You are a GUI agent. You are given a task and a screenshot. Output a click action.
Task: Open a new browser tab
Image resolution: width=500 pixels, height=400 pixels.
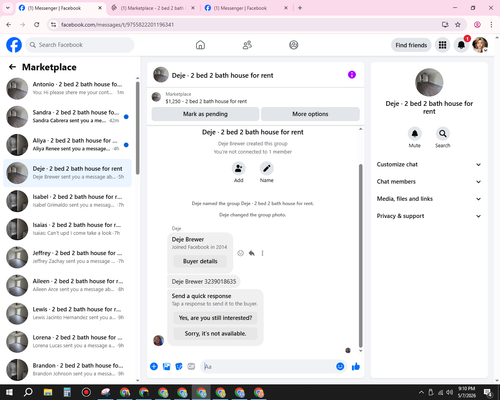click(300, 8)
